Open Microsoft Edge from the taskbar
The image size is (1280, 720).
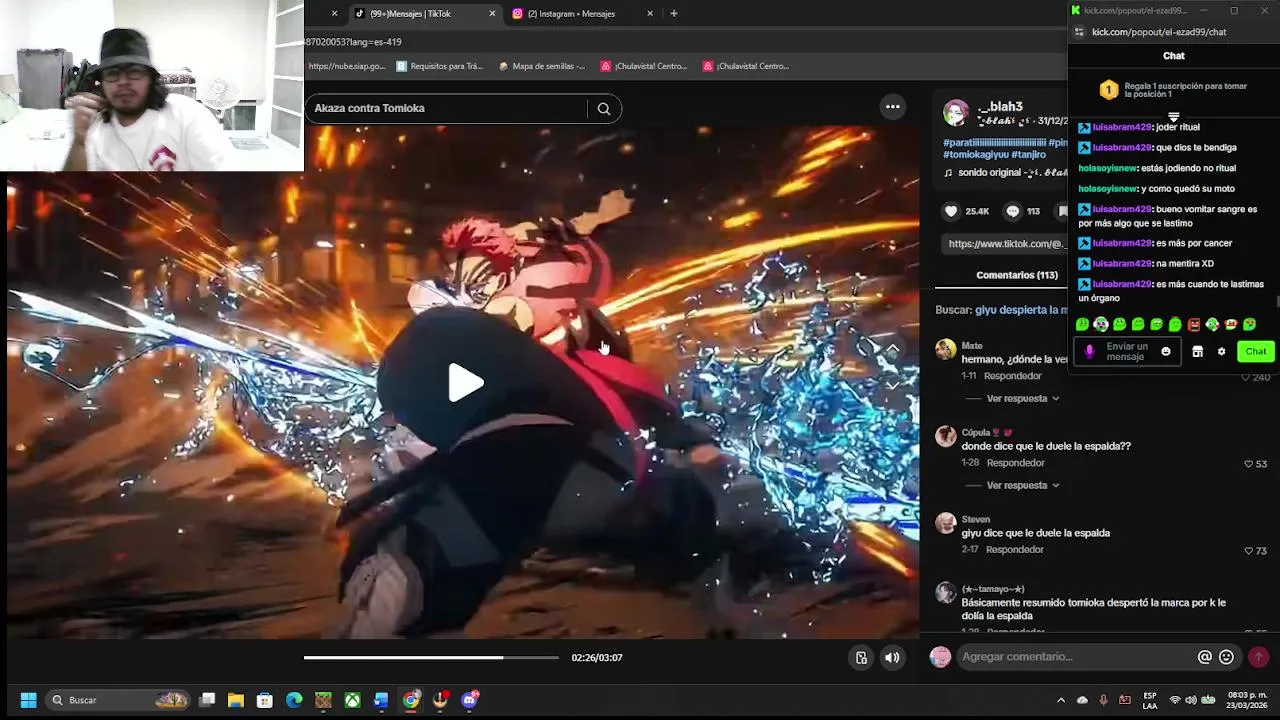(x=294, y=700)
